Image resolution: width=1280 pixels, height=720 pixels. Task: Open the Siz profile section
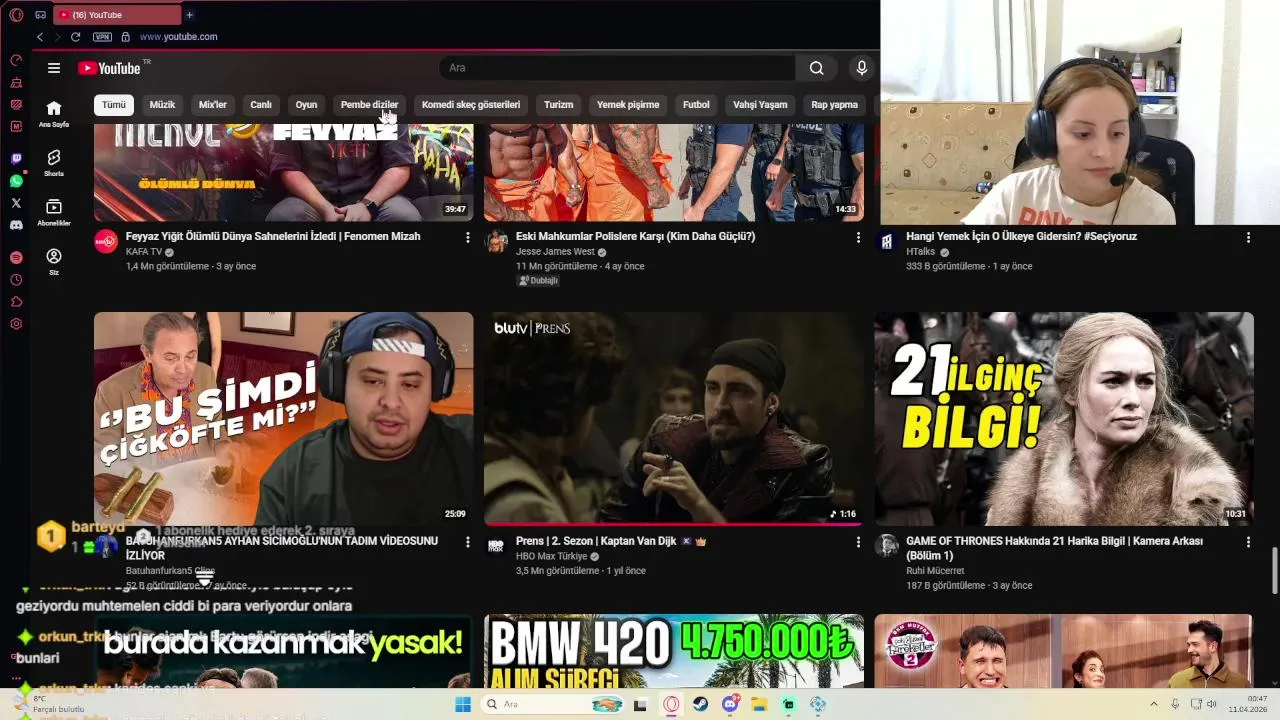tap(54, 262)
